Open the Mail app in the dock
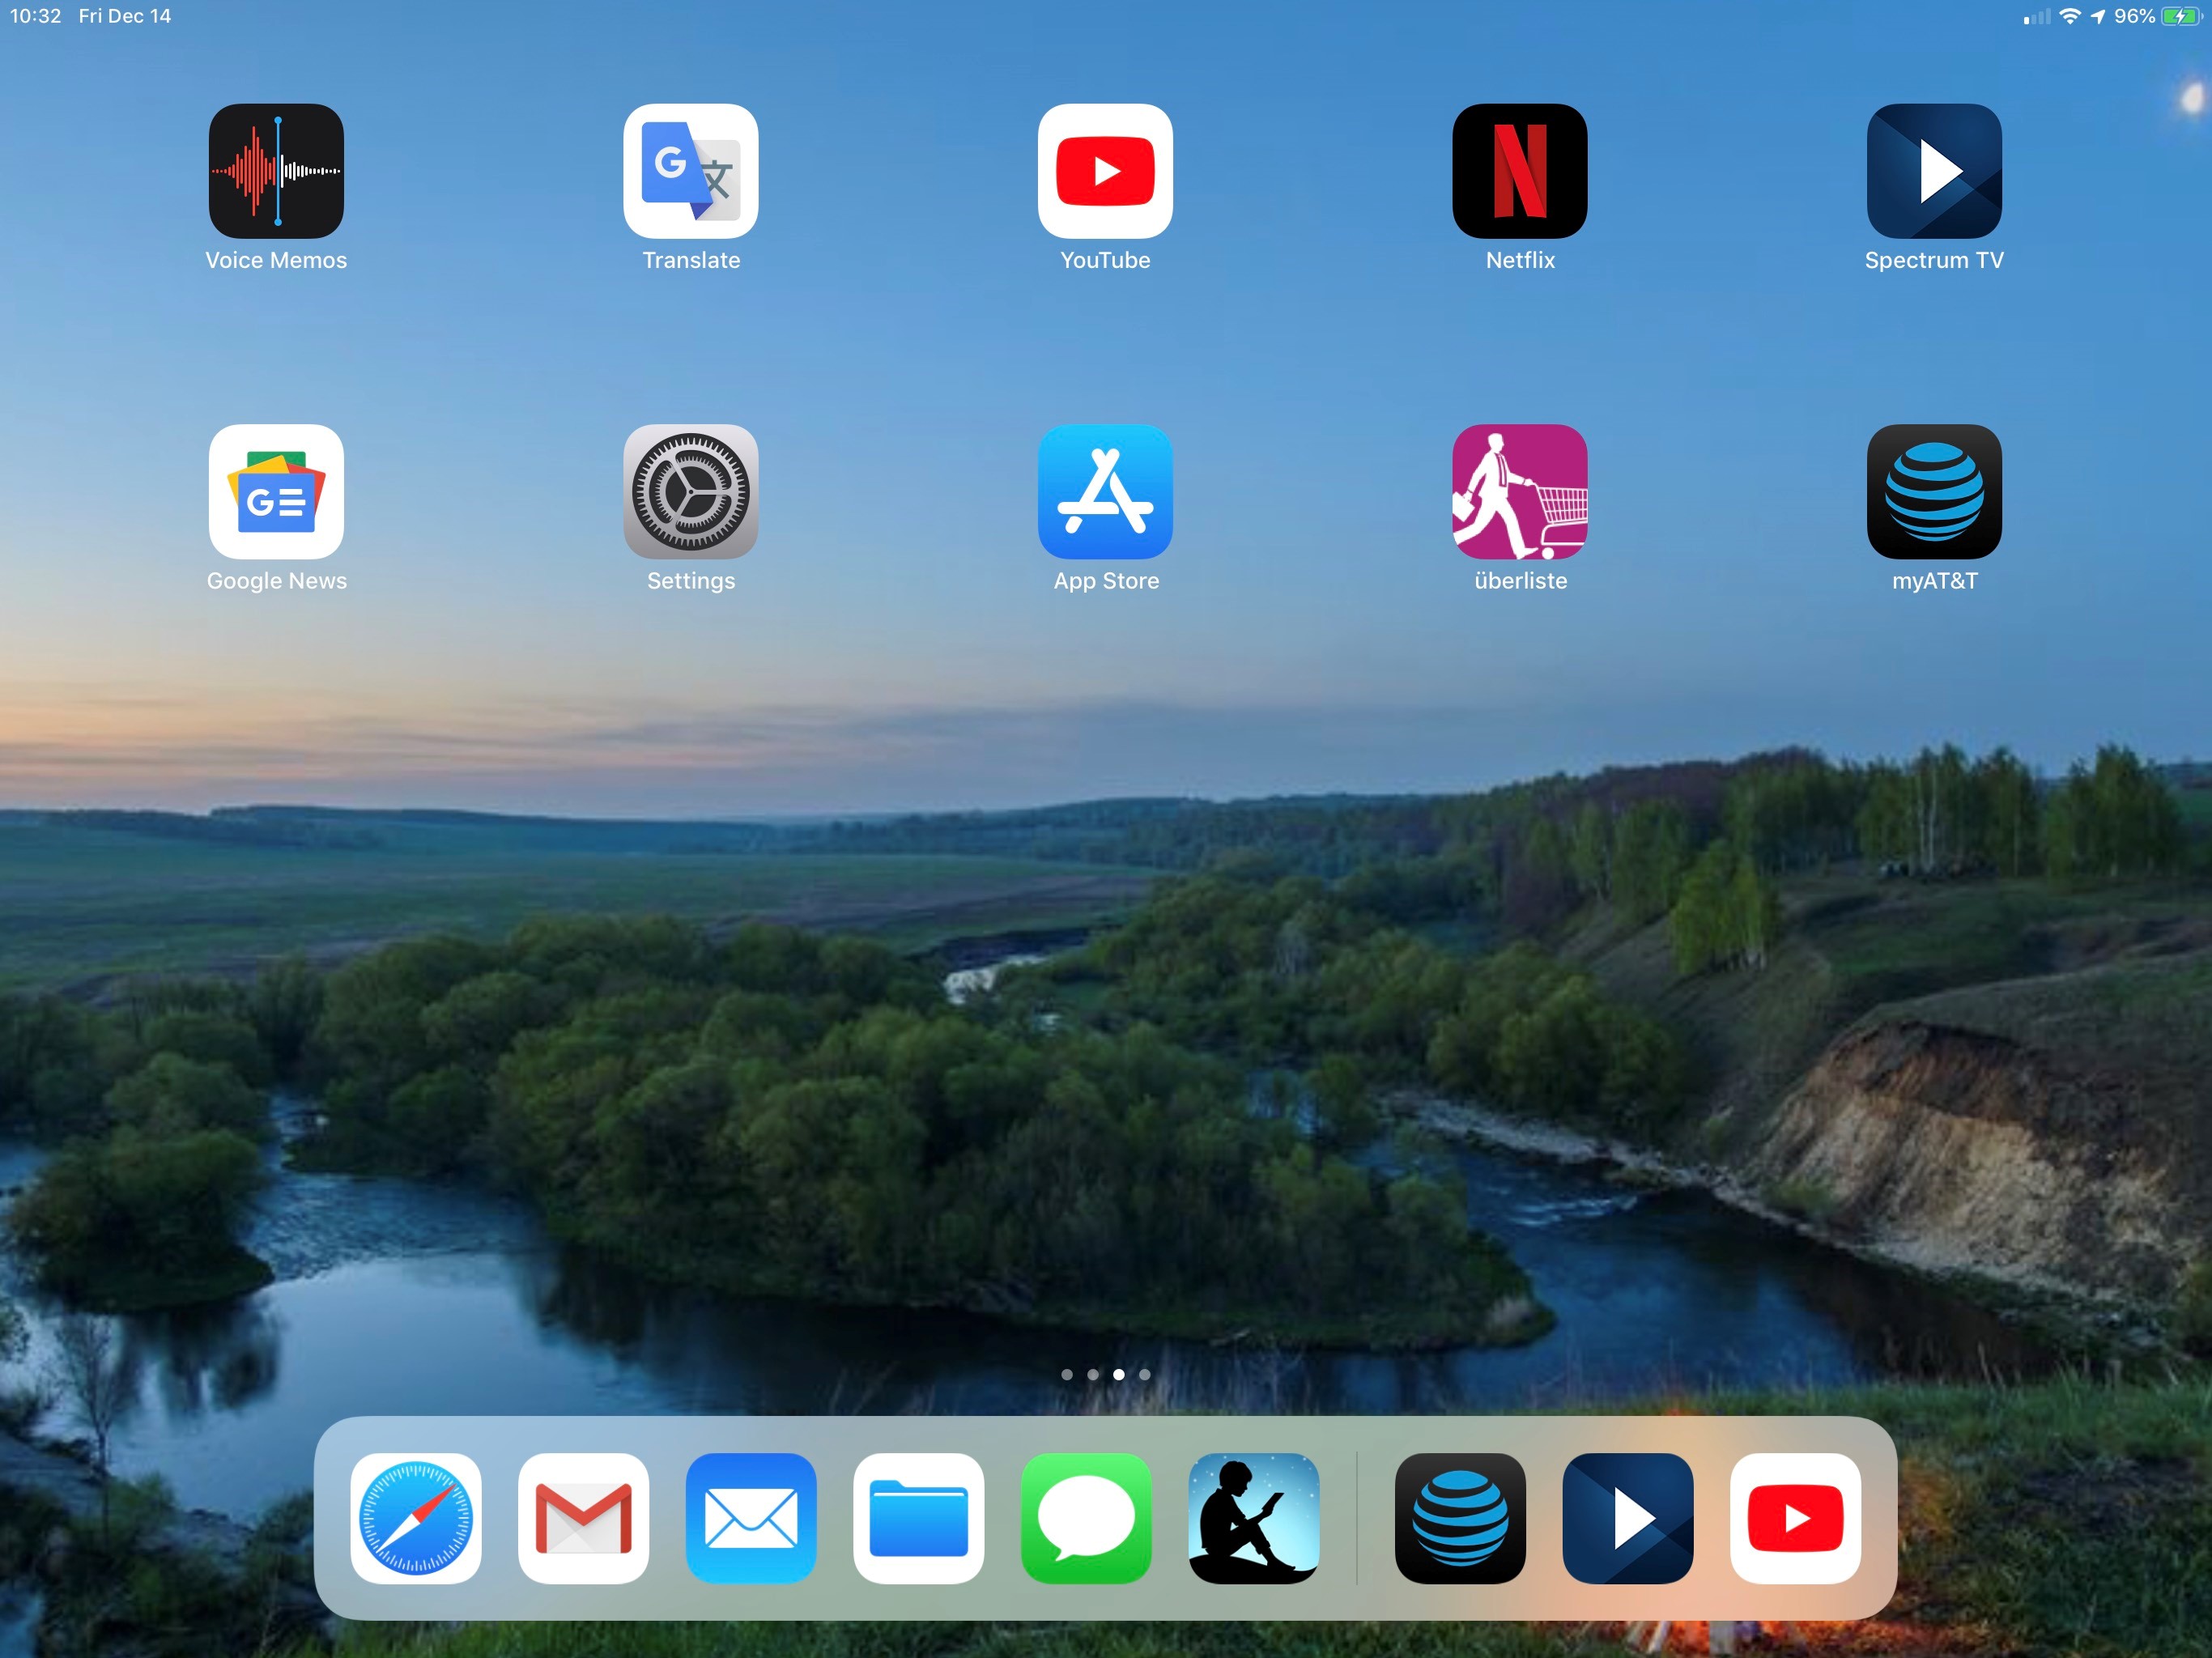 751,1518
